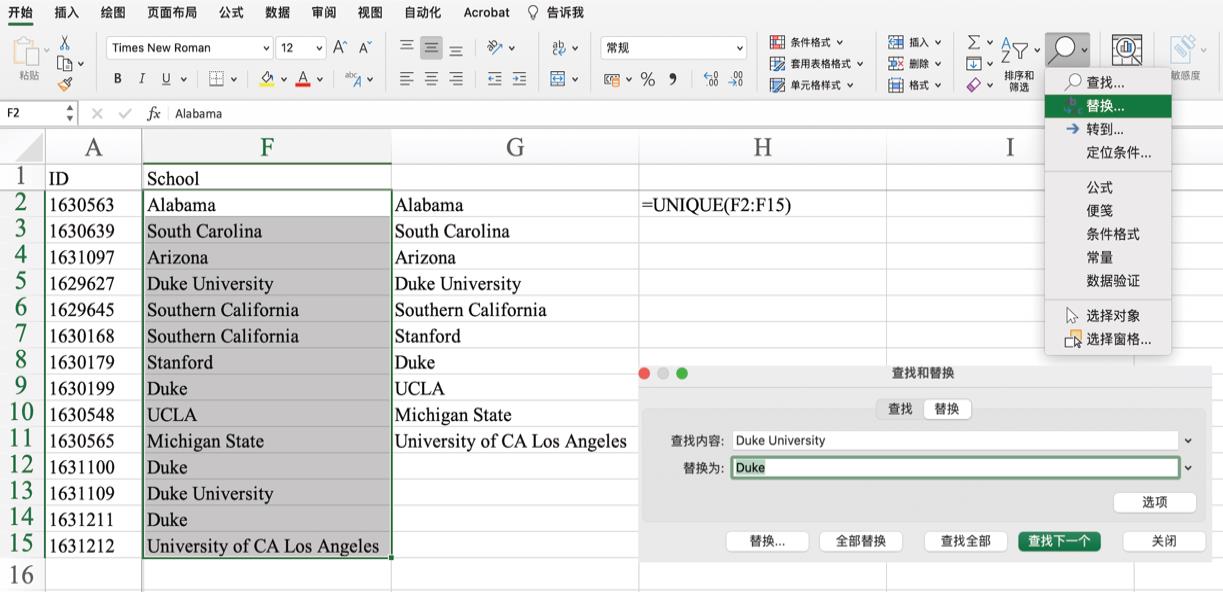The height and width of the screenshot is (592, 1223).
Task: Click the insert function fx icon
Action: click(x=153, y=114)
